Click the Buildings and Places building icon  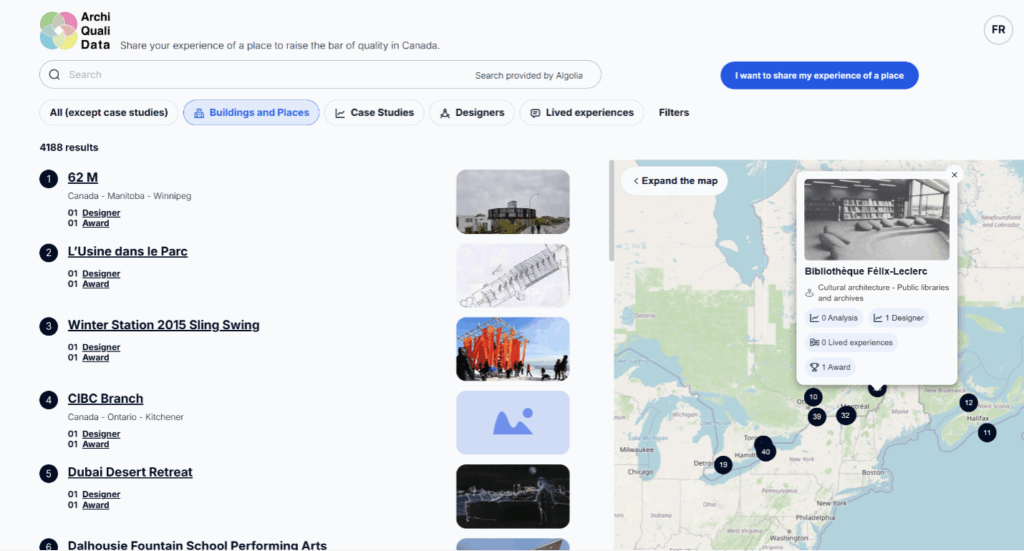pyautogui.click(x=199, y=113)
